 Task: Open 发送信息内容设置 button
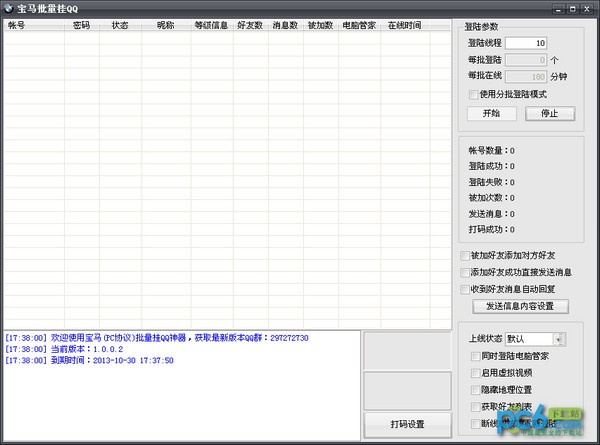point(520,306)
